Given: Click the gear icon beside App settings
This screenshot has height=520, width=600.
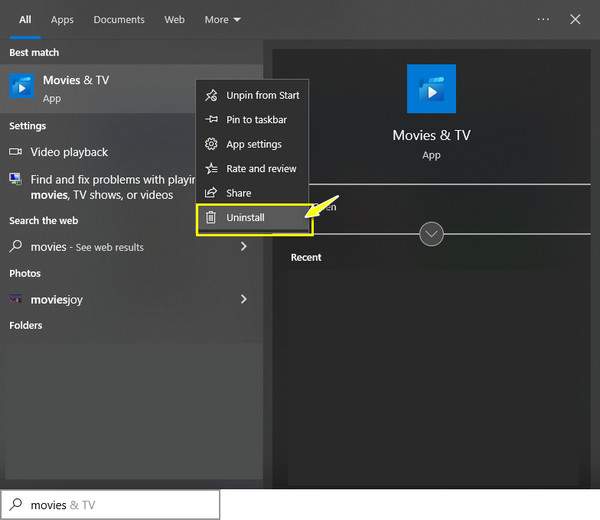Looking at the screenshot, I should point(211,144).
